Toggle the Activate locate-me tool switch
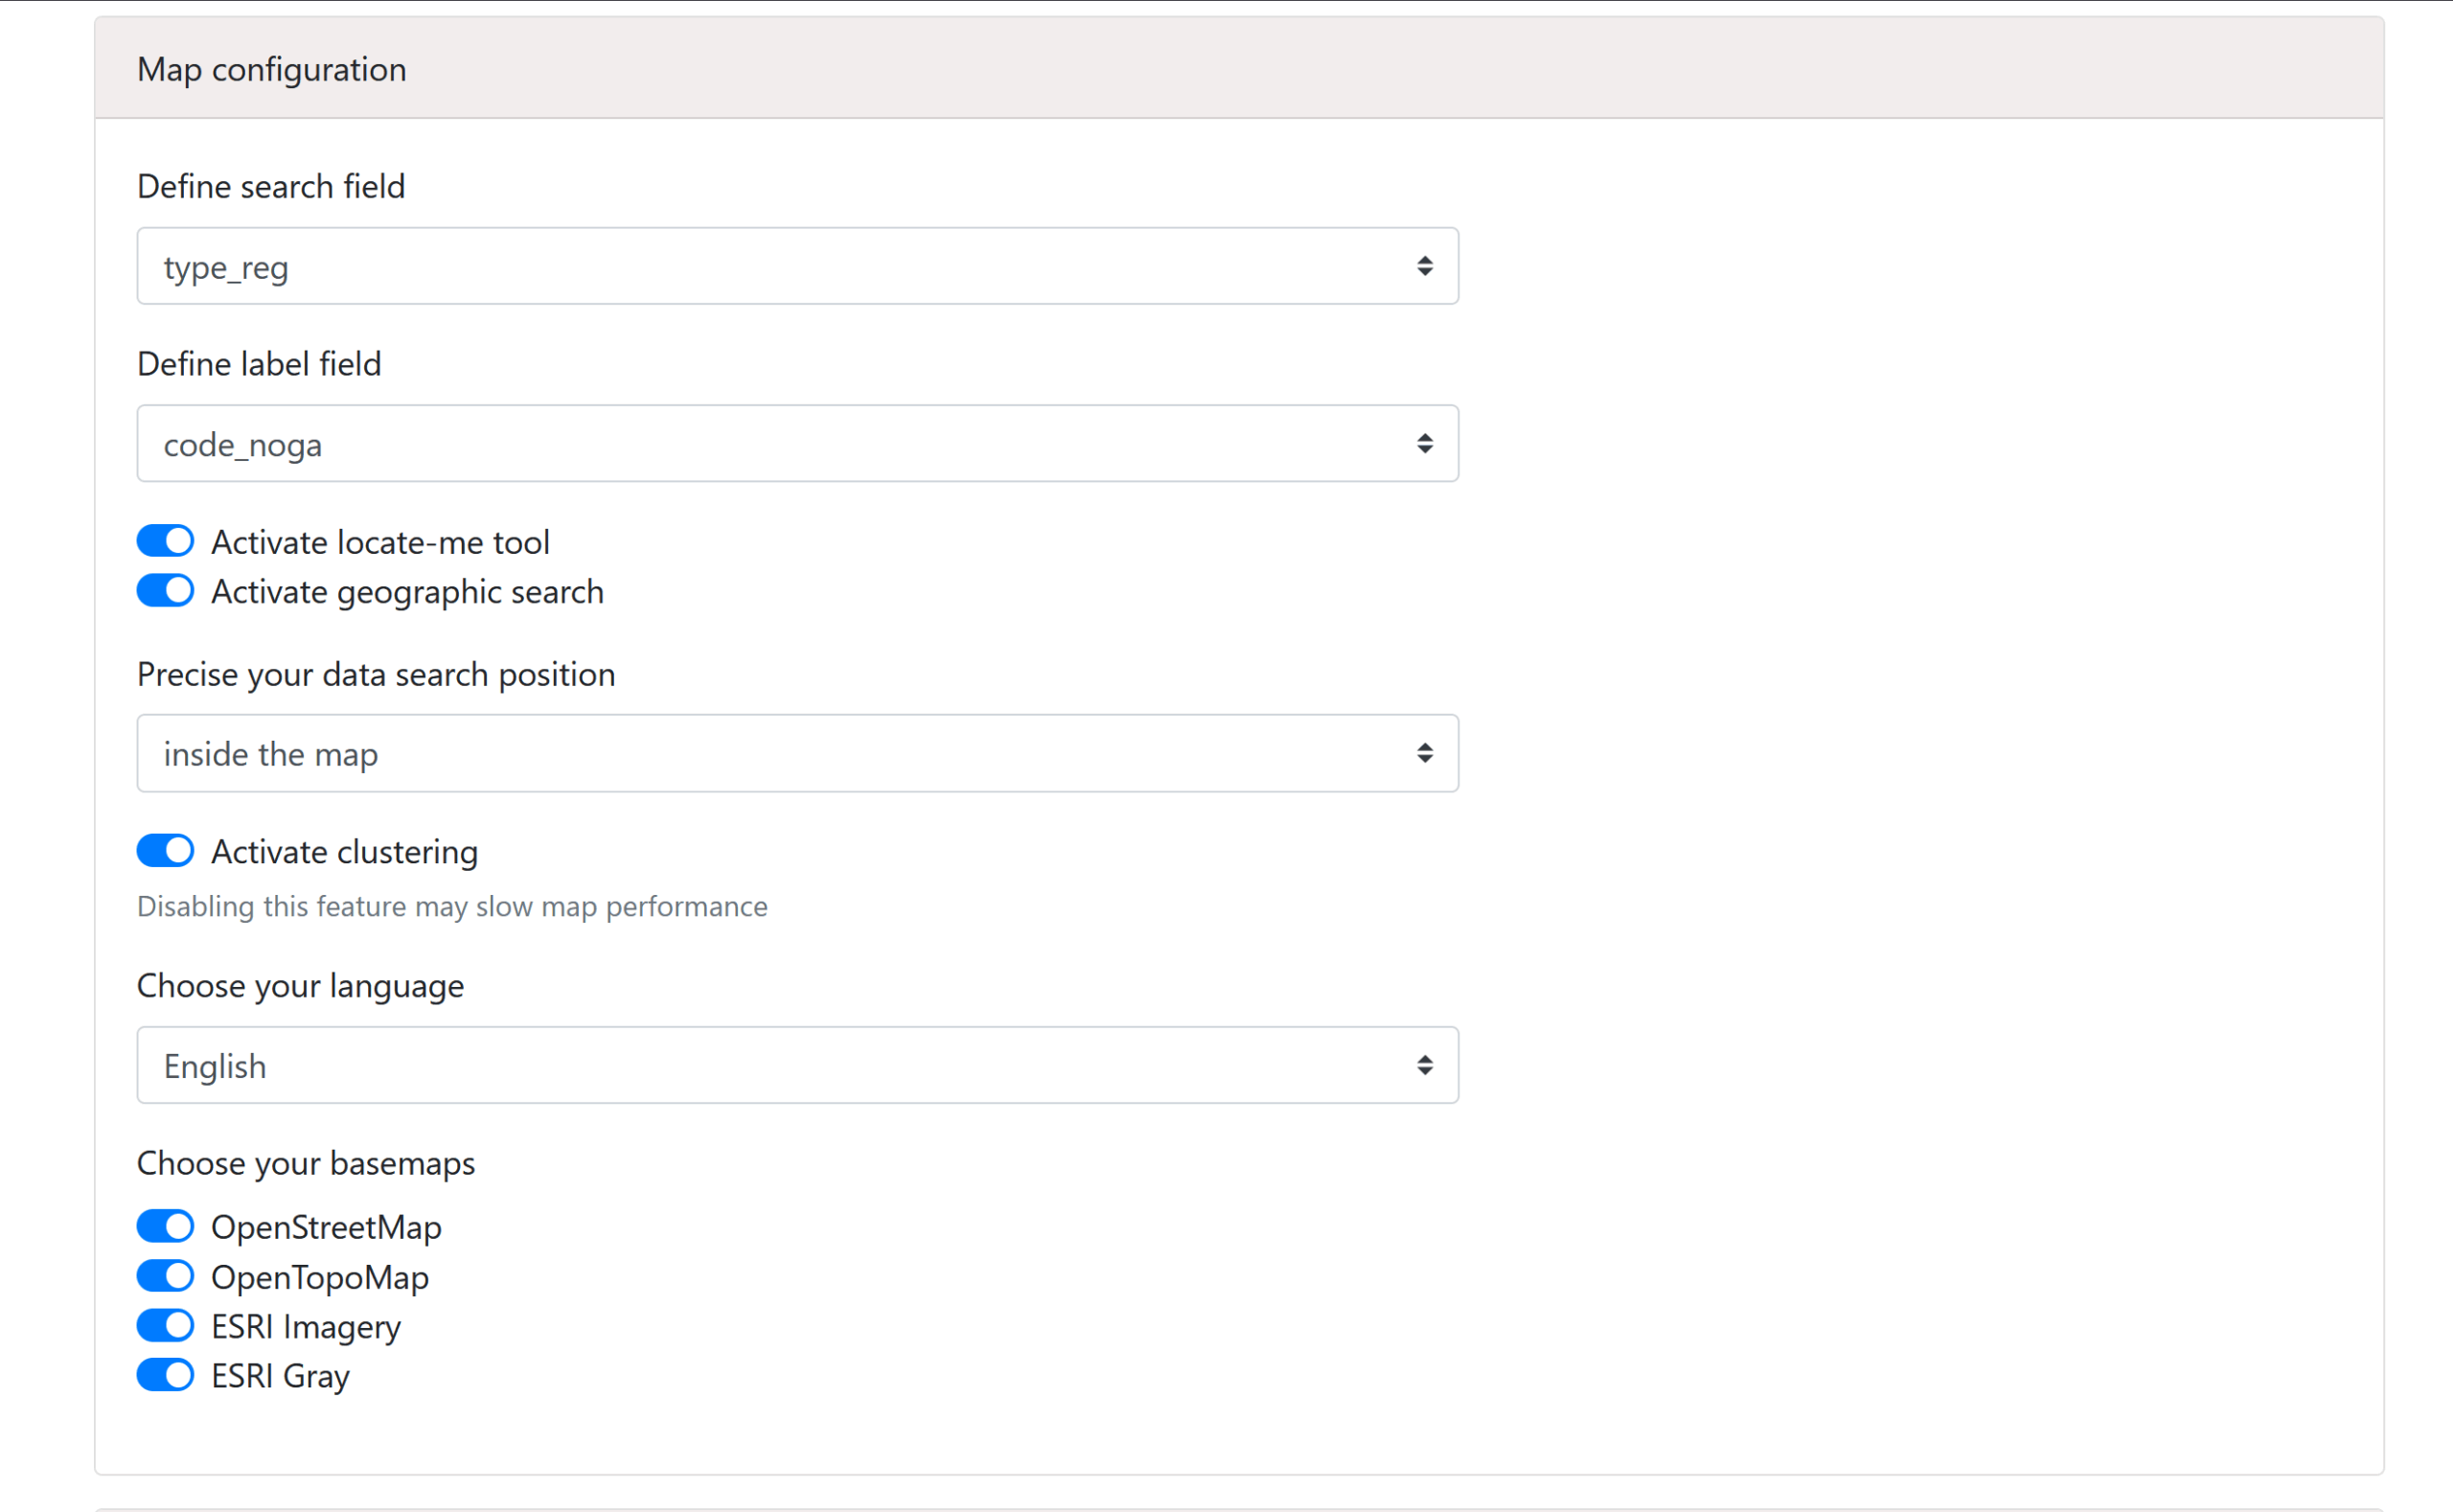2453x1512 pixels. click(165, 541)
